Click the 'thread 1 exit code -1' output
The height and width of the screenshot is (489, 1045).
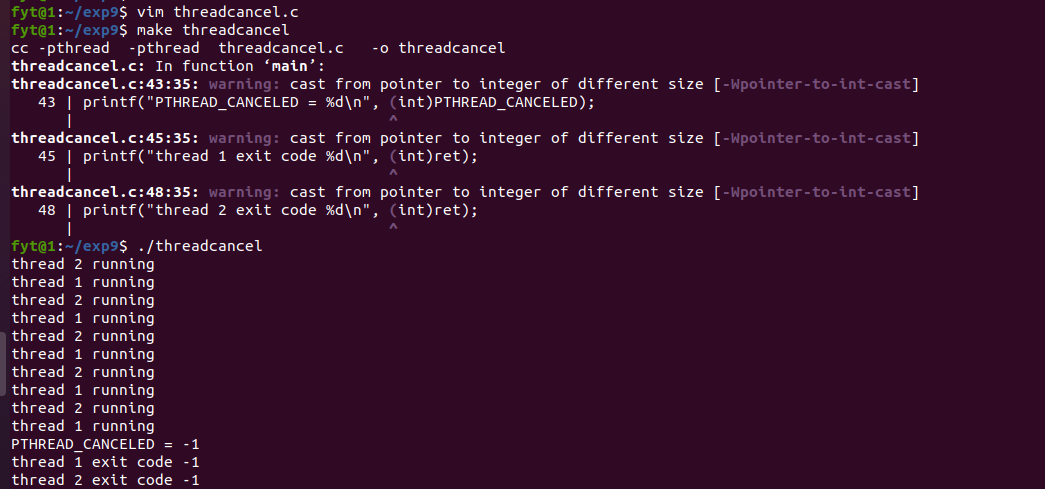[105, 462]
